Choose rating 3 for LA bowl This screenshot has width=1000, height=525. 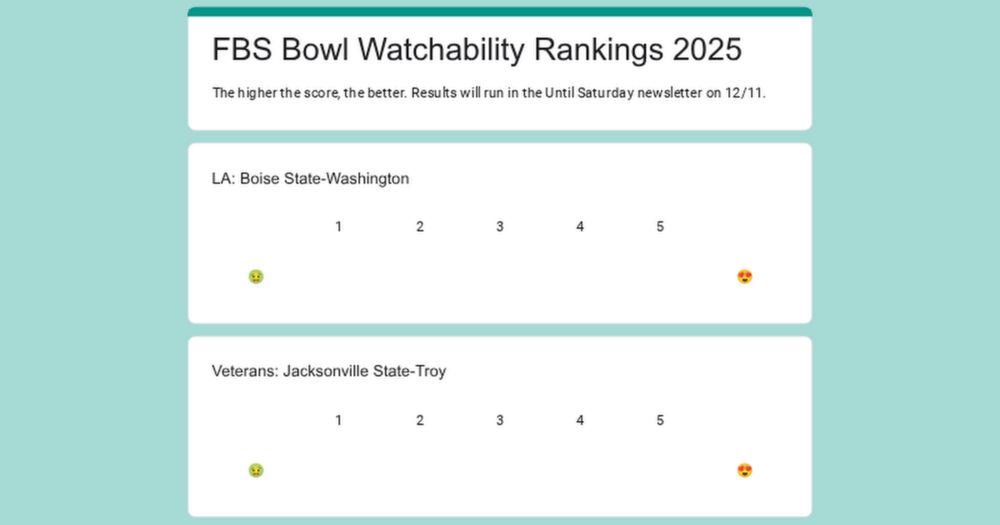pyautogui.click(x=500, y=226)
